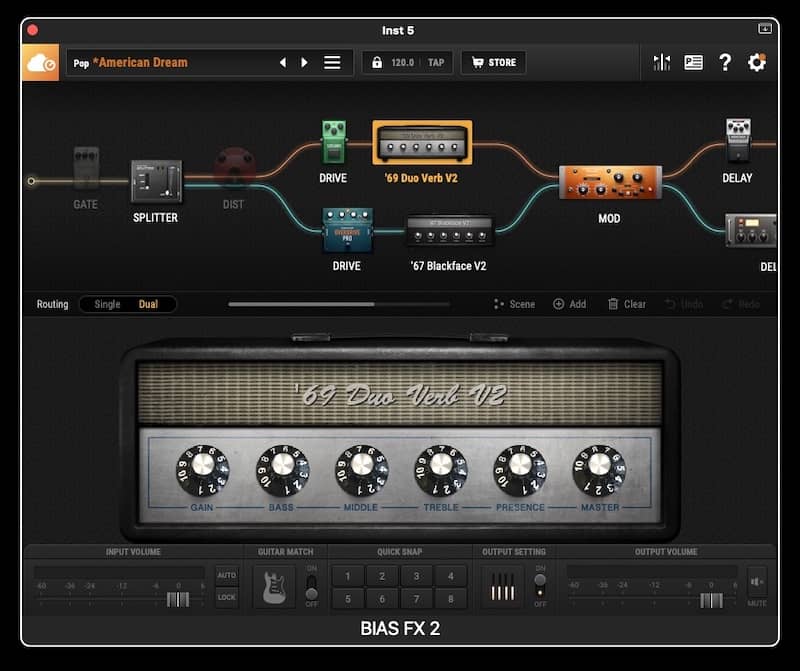800x671 pixels.
Task: Open the MIDI preset card icon
Action: click(693, 62)
